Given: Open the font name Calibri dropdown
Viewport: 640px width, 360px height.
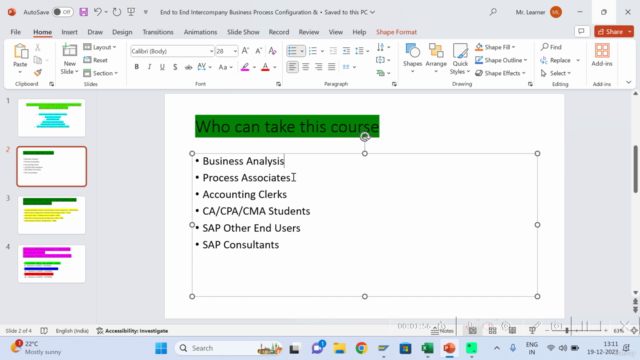Looking at the screenshot, I should 211,51.
